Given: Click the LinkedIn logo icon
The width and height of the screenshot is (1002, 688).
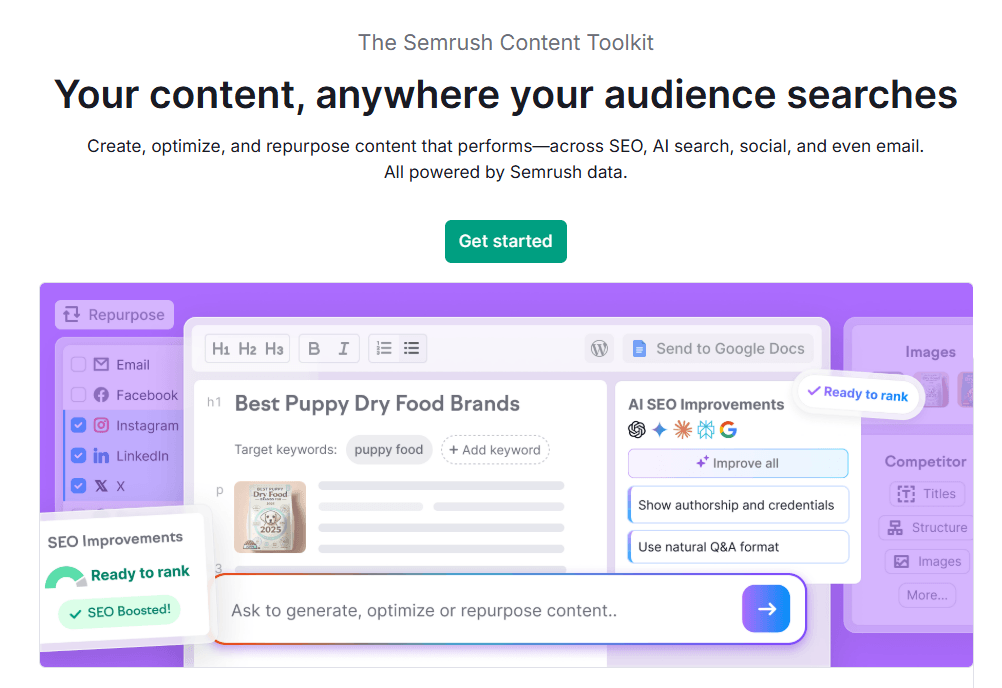Looking at the screenshot, I should 101,455.
